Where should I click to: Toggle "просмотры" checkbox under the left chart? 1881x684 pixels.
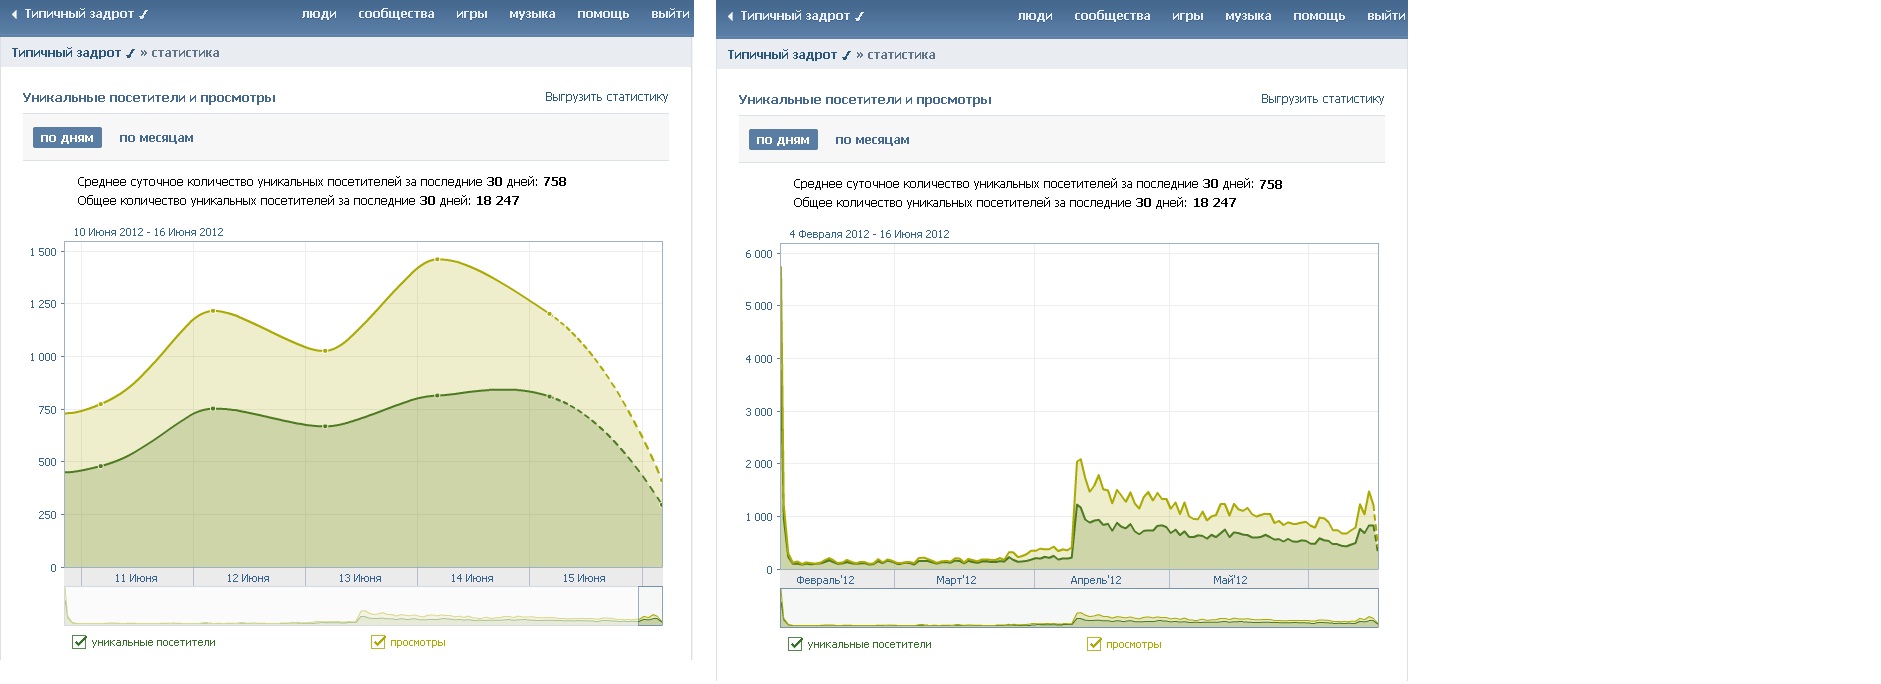pyautogui.click(x=378, y=642)
